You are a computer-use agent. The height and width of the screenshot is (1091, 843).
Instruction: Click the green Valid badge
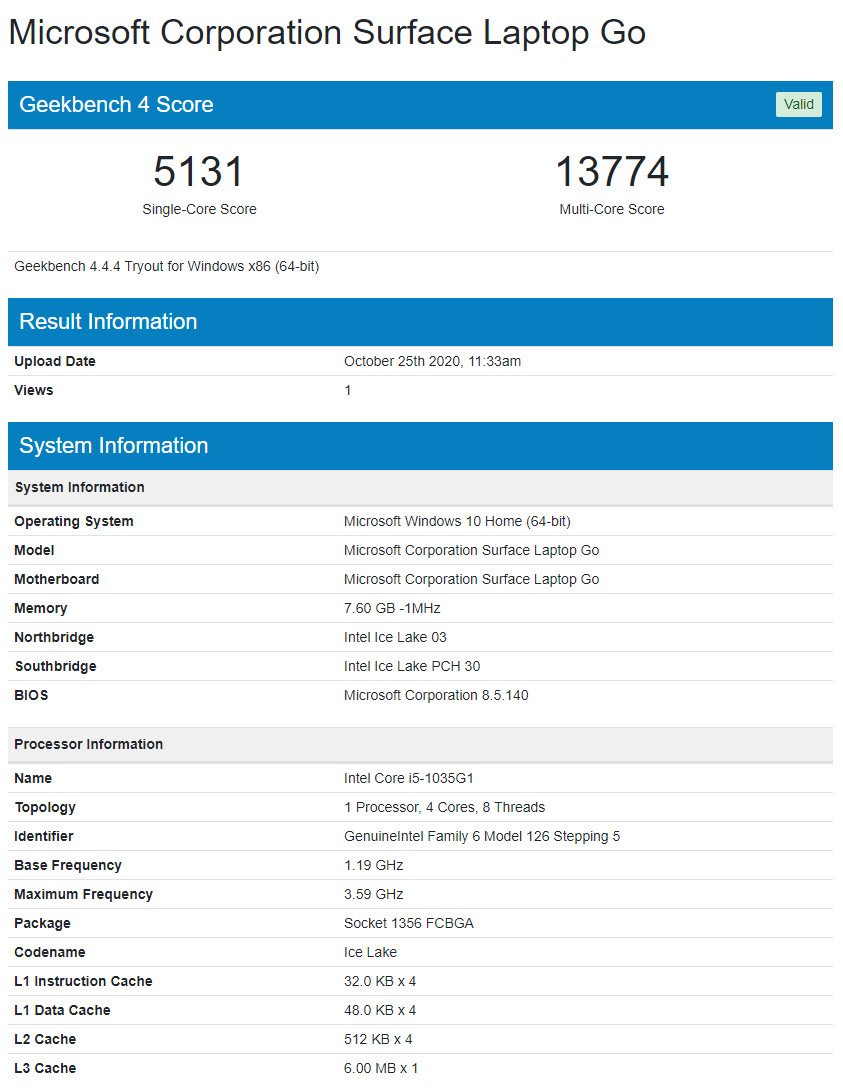(x=798, y=104)
